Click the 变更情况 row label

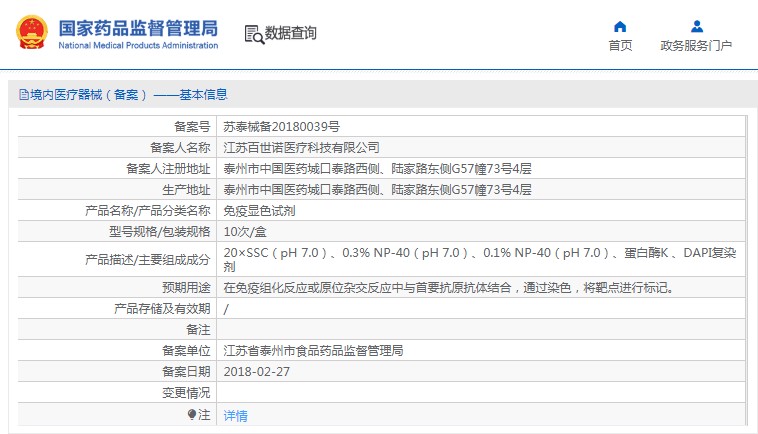[187, 393]
